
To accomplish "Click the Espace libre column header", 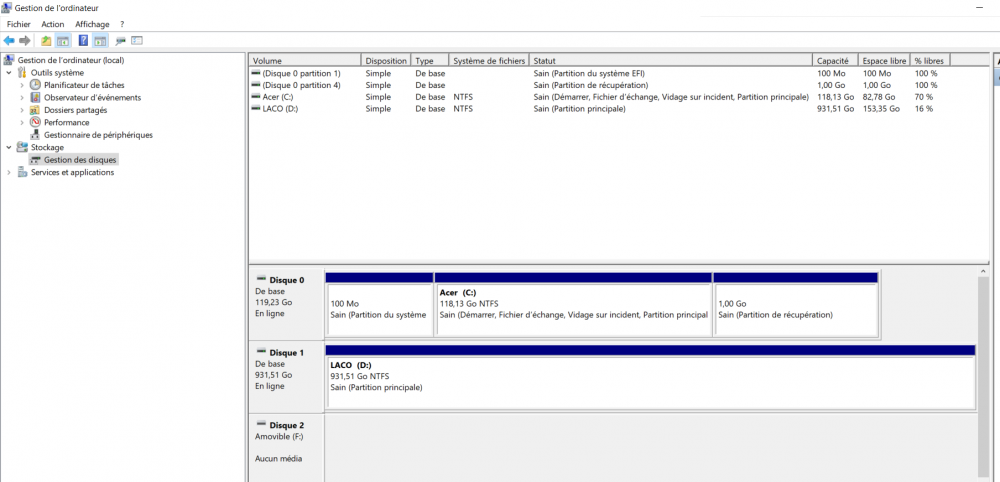I will [x=883, y=61].
